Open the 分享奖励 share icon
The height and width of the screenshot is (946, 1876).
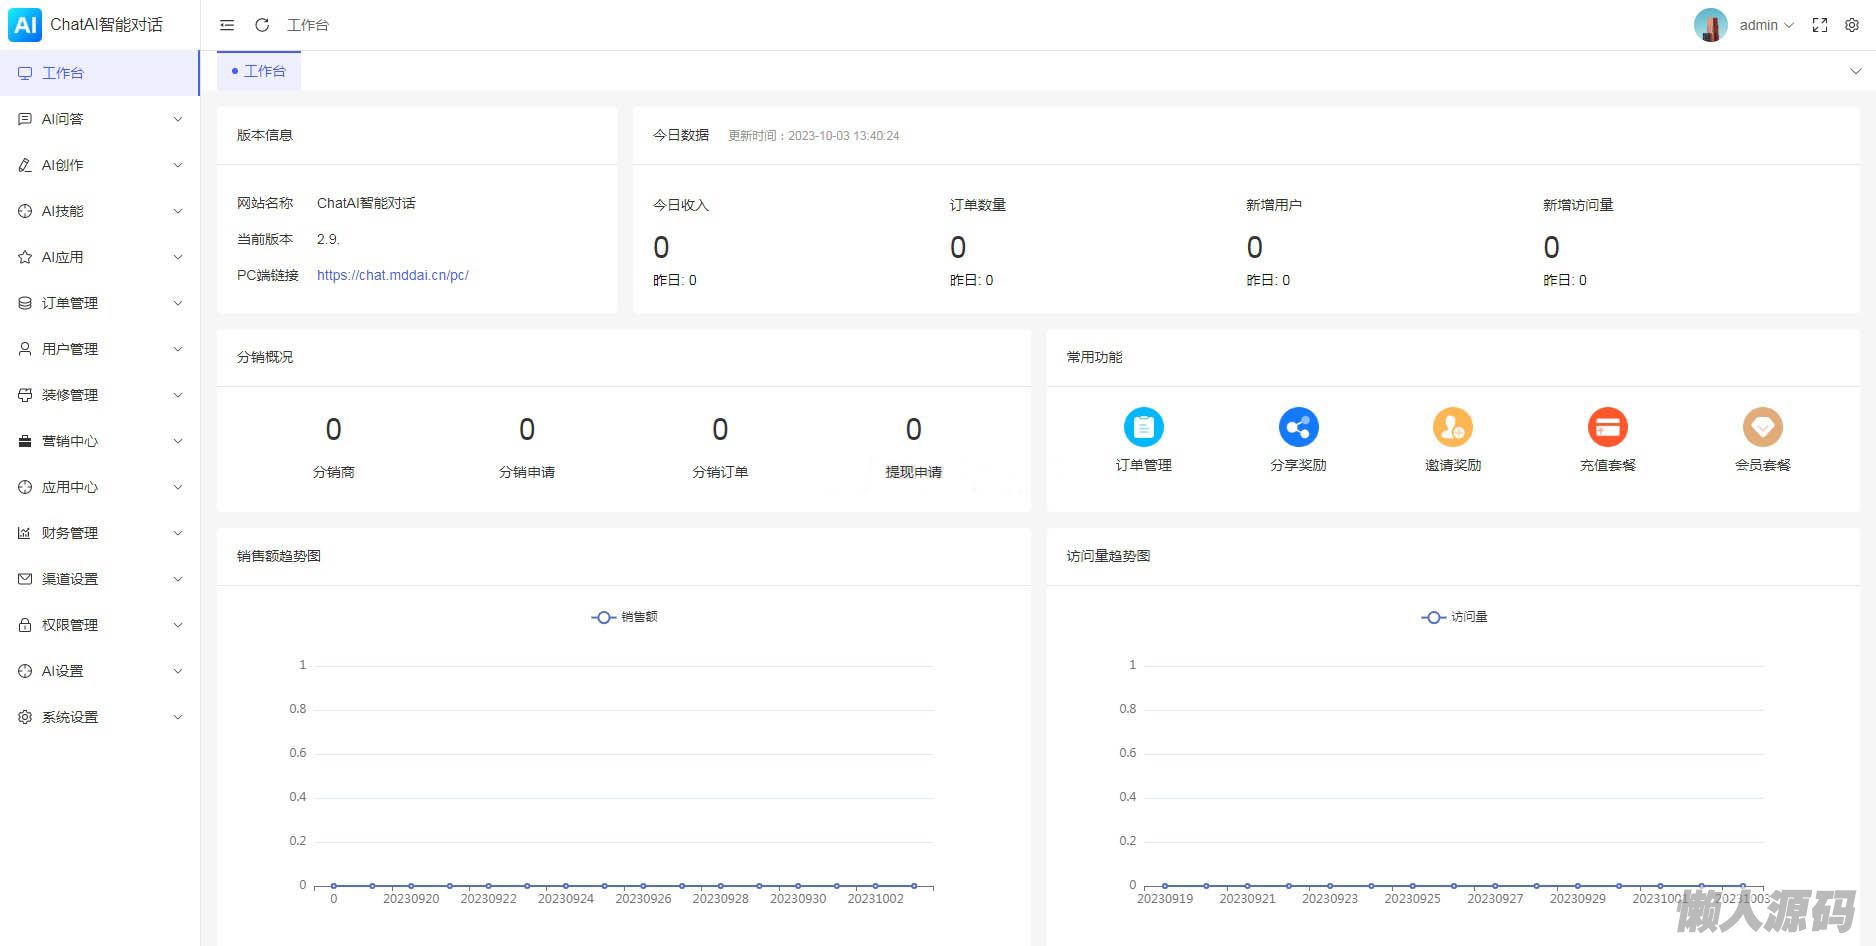click(x=1298, y=427)
